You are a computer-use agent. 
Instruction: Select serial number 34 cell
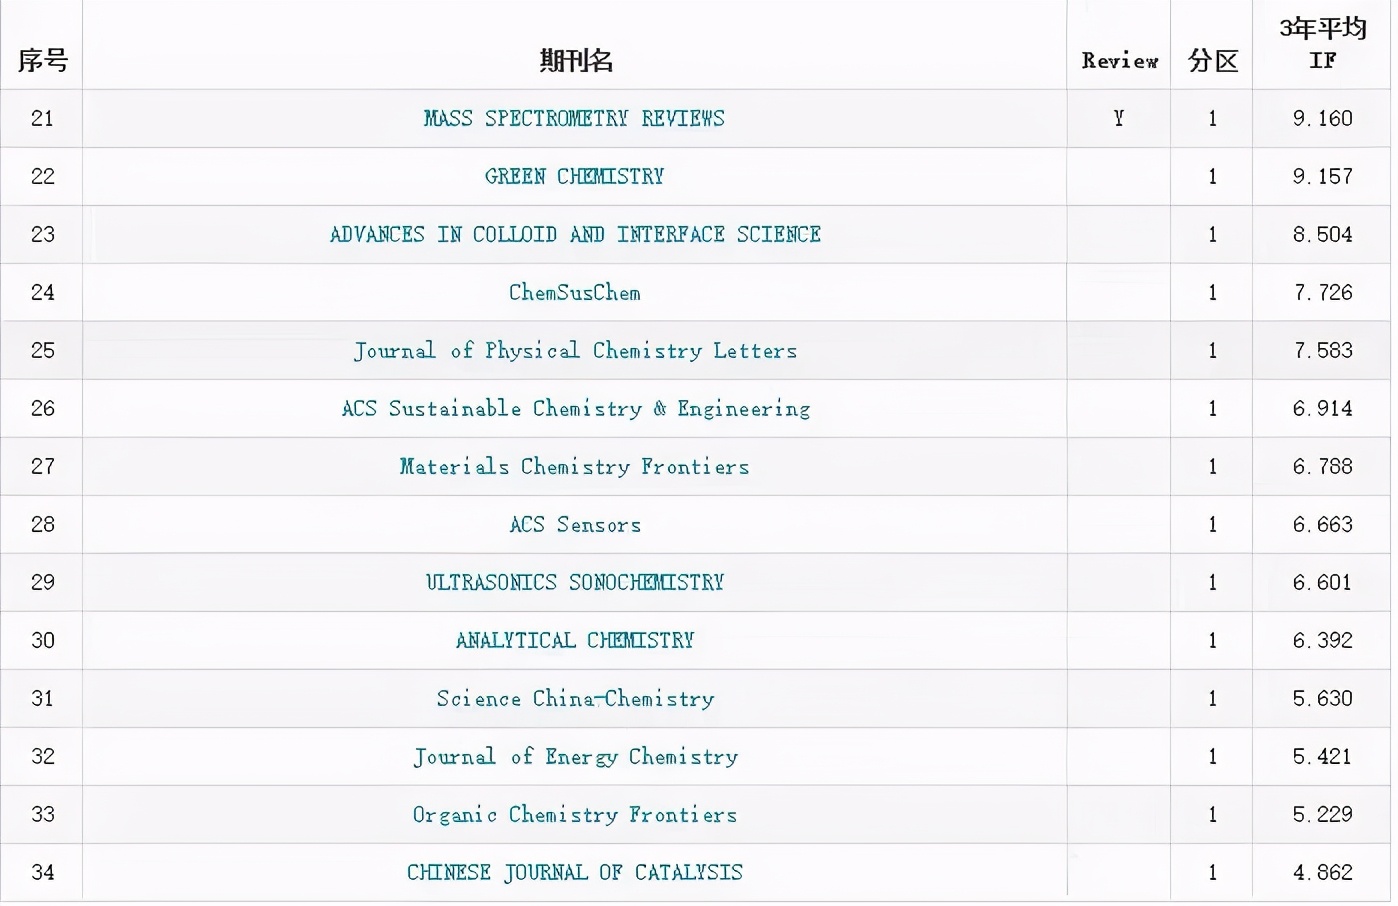click(x=42, y=872)
